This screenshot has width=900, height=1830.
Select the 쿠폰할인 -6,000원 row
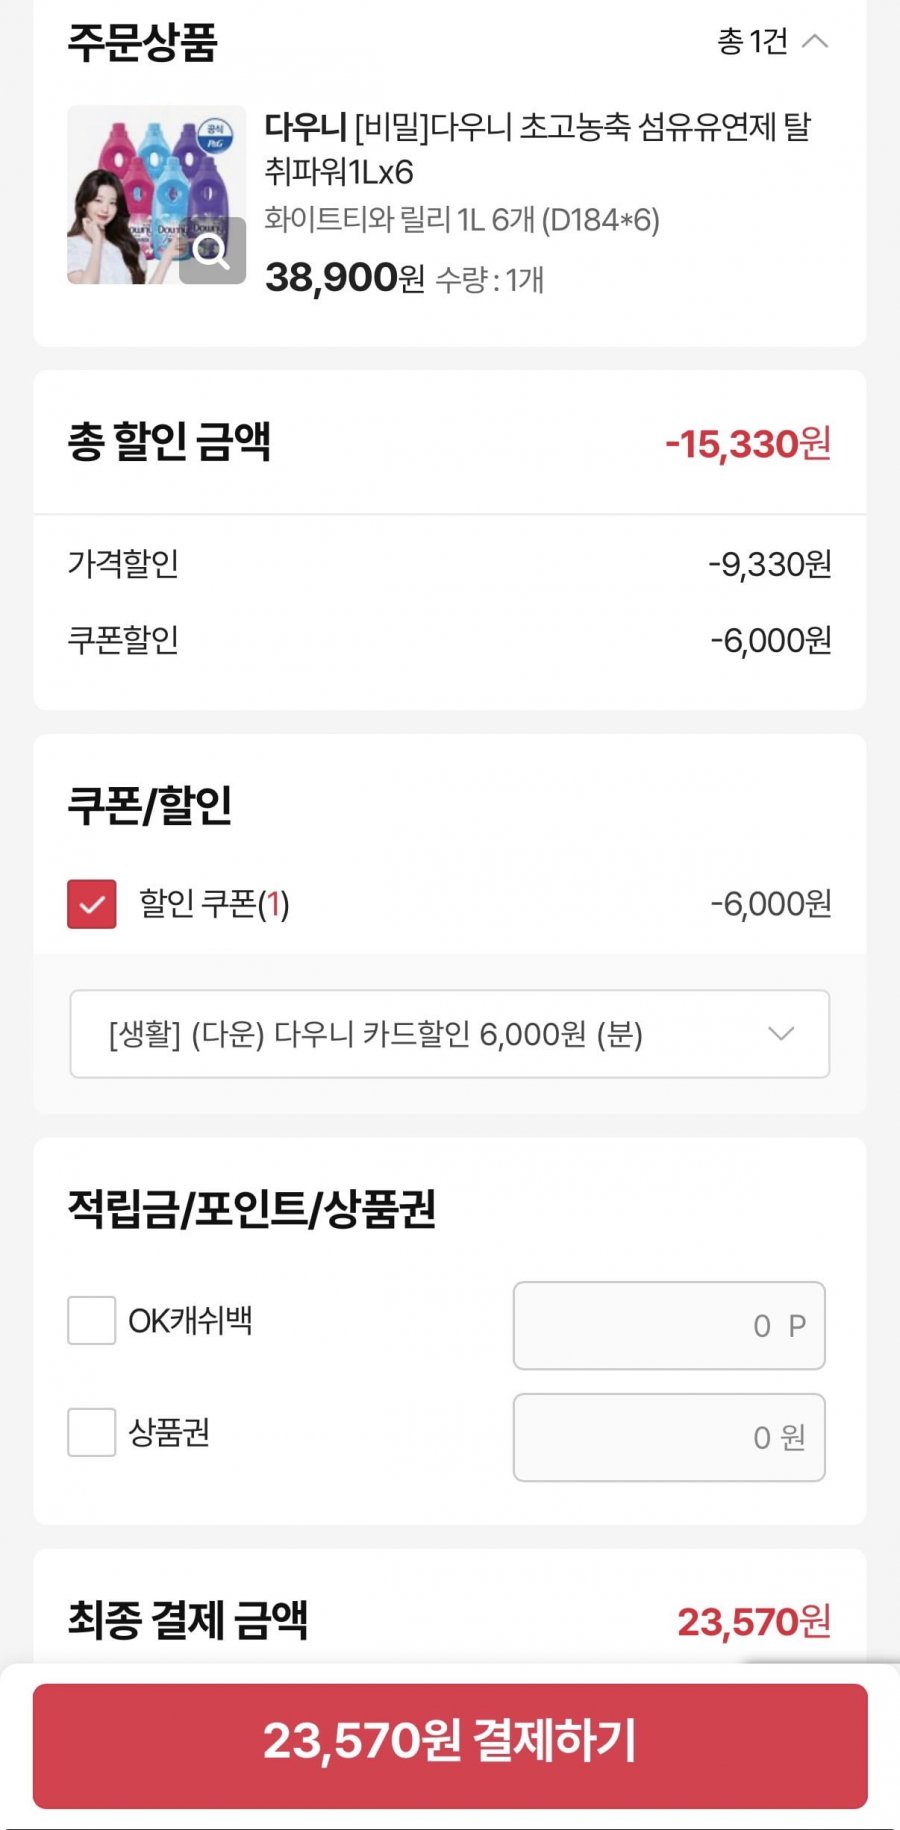(x=450, y=640)
